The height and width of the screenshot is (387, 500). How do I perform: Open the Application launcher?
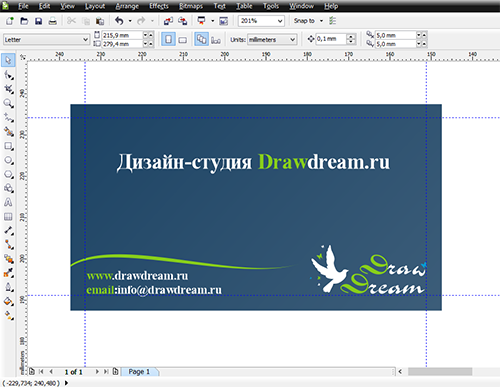point(201,21)
